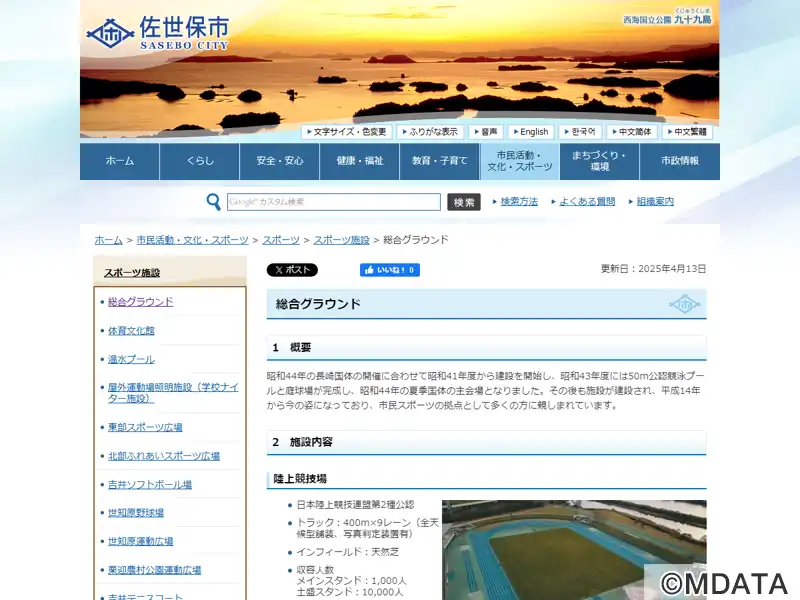The width and height of the screenshot is (800, 600).
Task: Turn on 音声 audio reading
Action: (486, 132)
